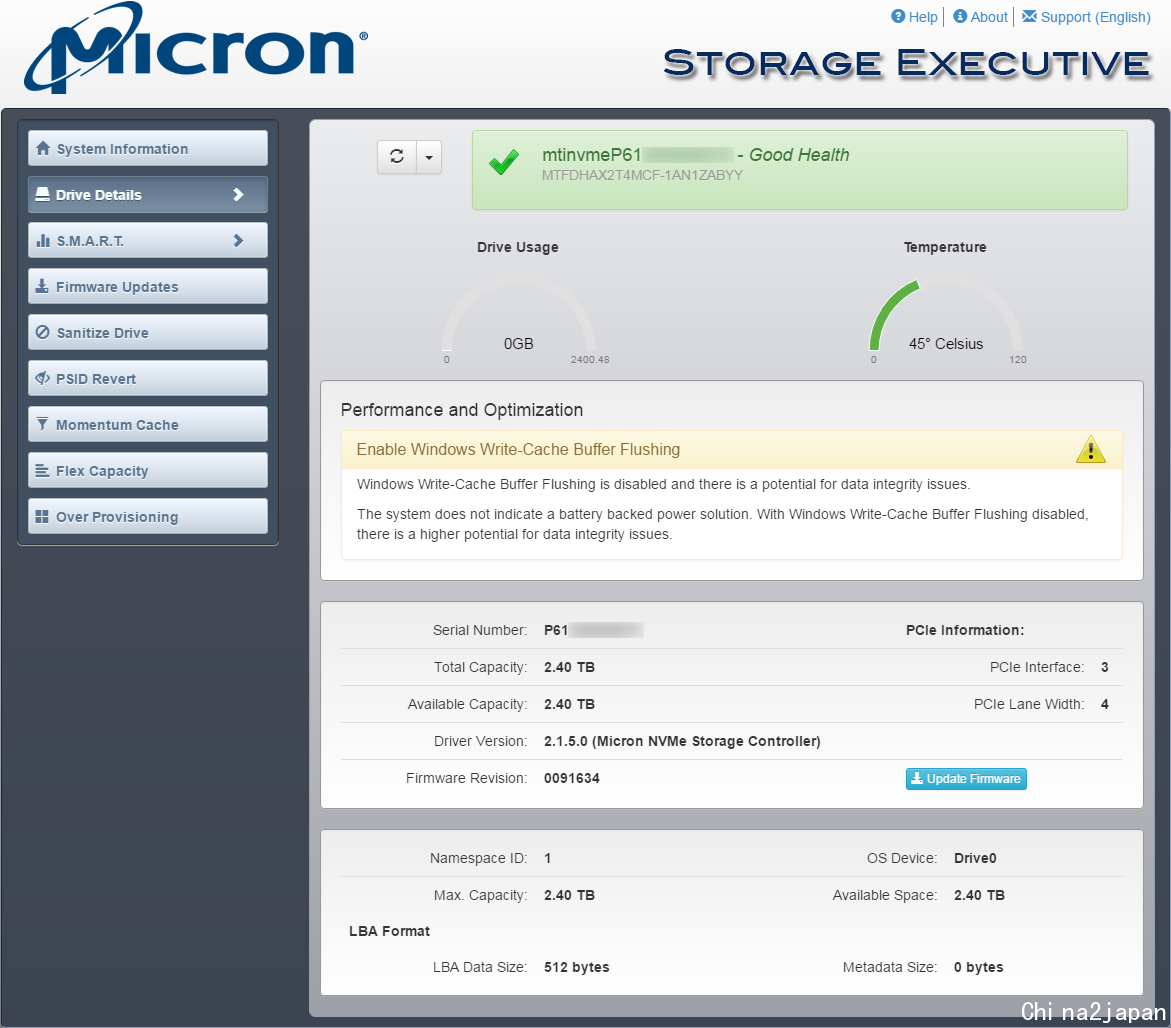Click the green checkmark health icon
1171x1028 pixels.
(x=504, y=162)
